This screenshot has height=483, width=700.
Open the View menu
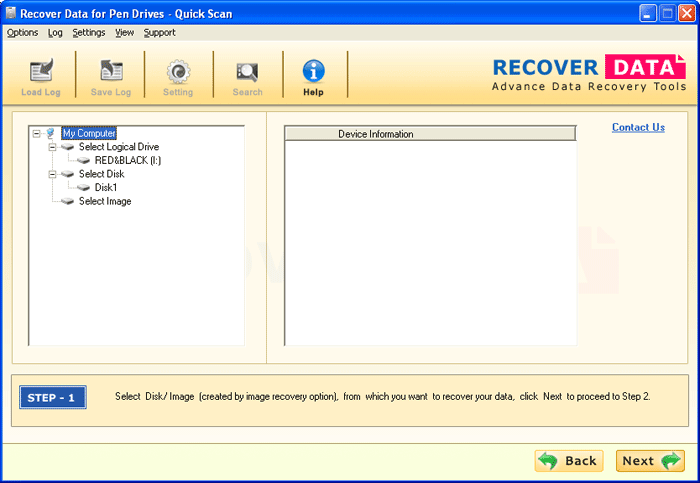tap(124, 32)
